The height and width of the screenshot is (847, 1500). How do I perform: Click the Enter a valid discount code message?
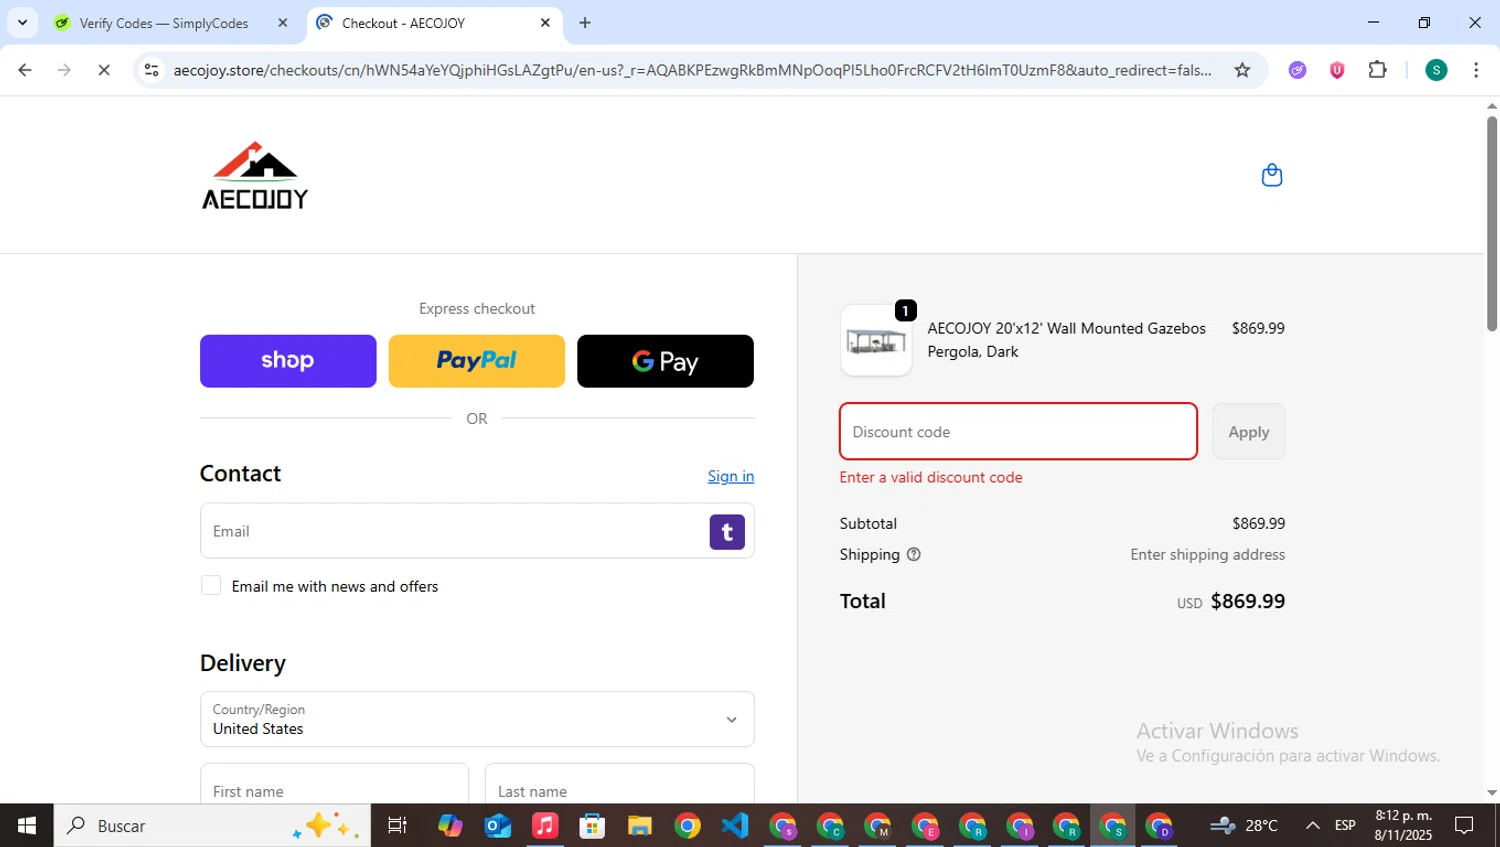point(931,477)
